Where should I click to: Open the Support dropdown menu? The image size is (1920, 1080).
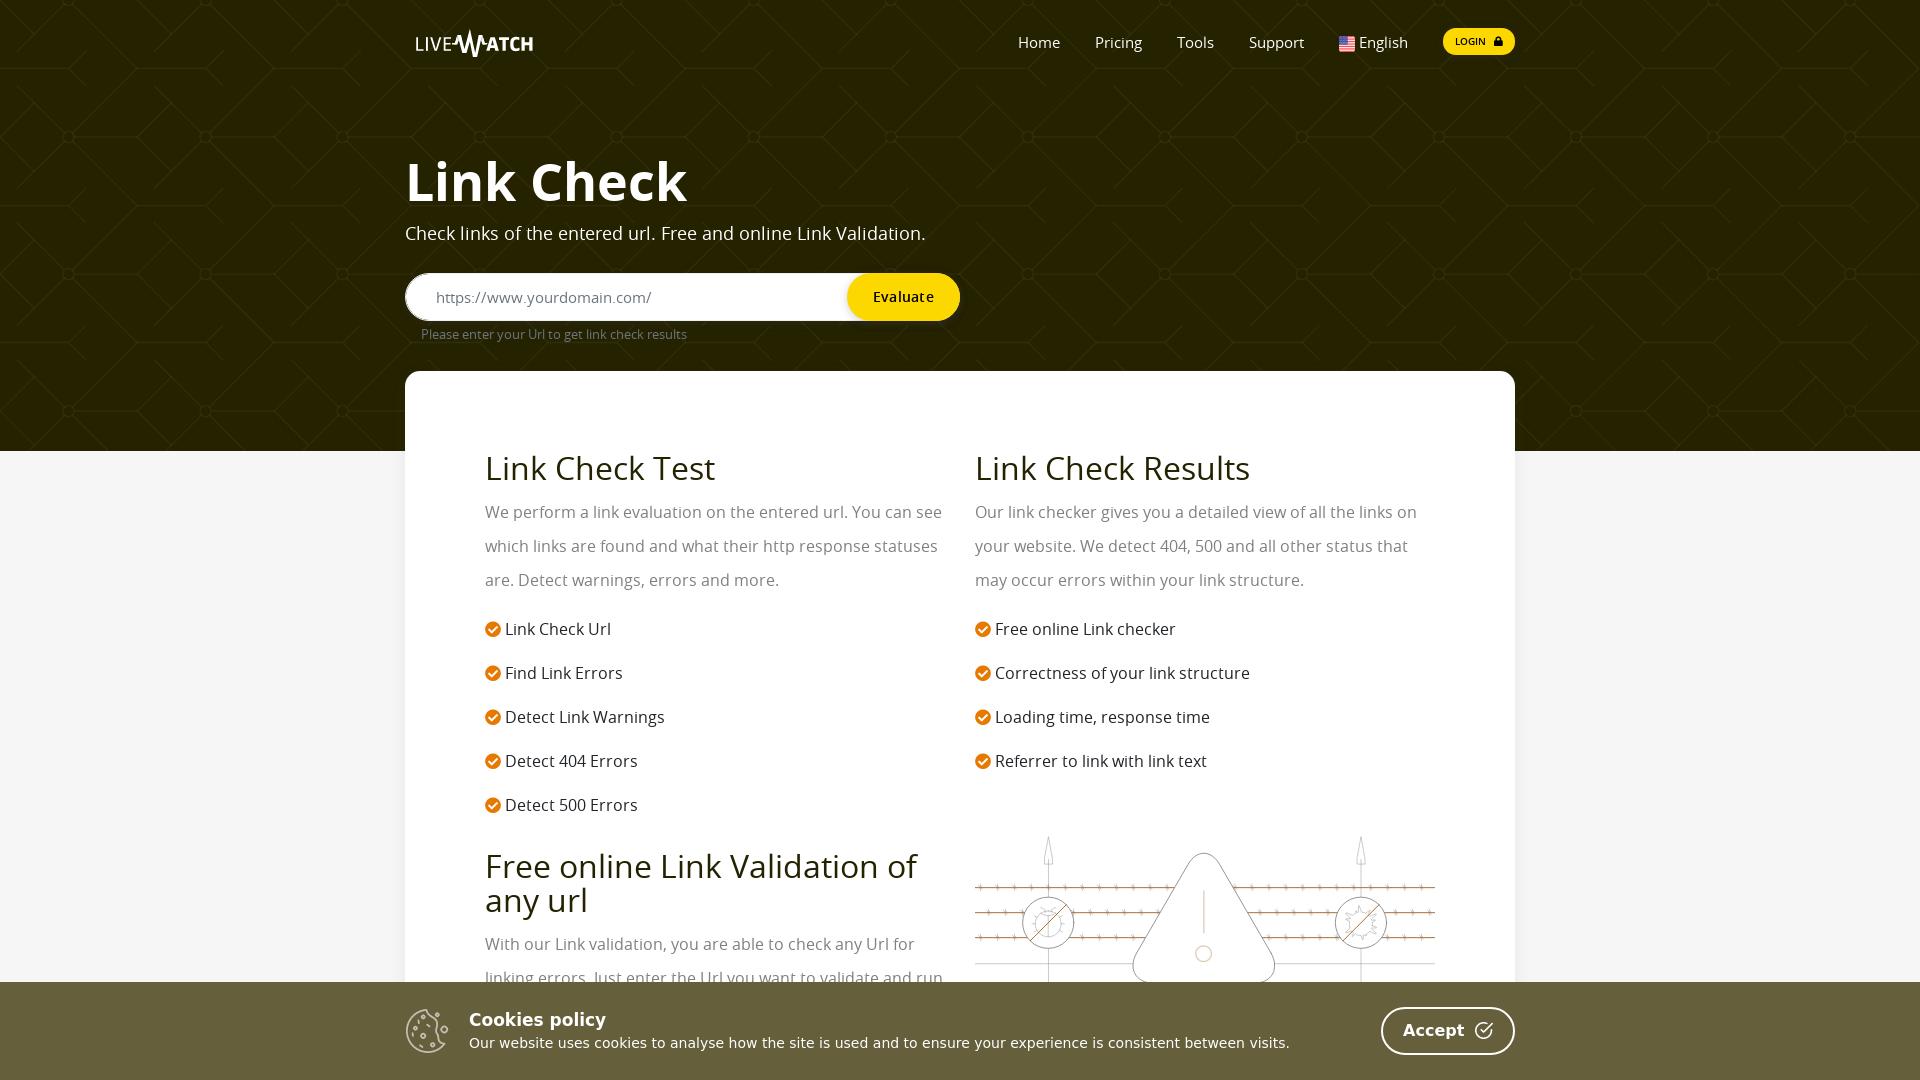[1276, 42]
